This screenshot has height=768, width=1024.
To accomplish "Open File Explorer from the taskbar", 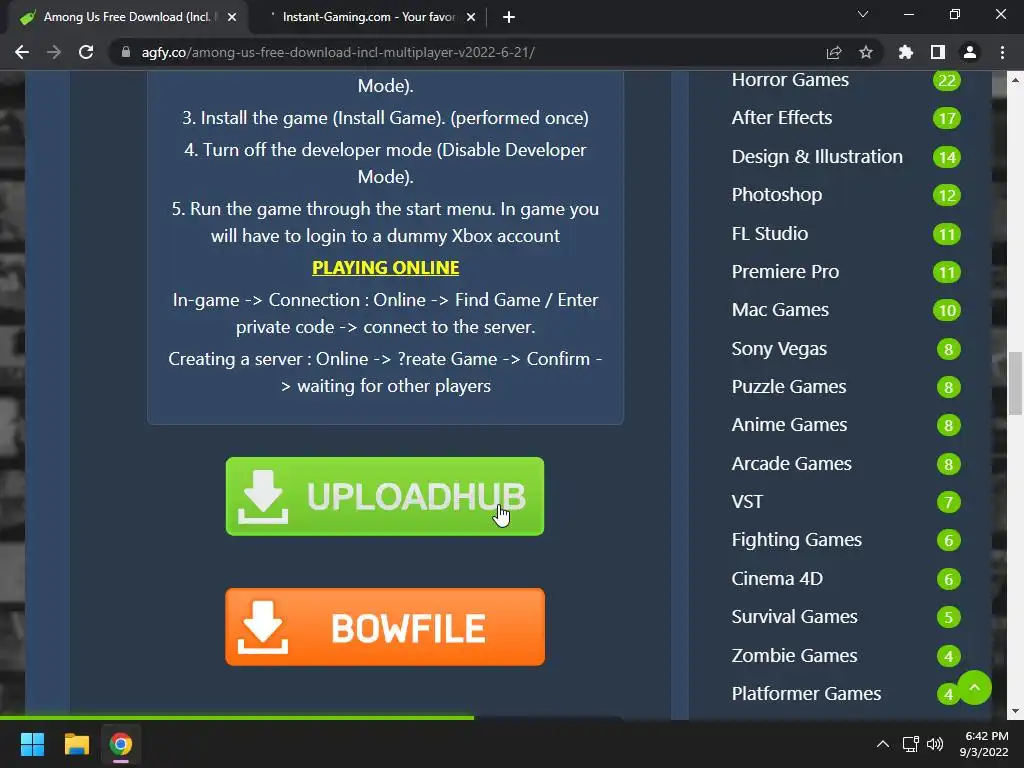I will click(76, 744).
